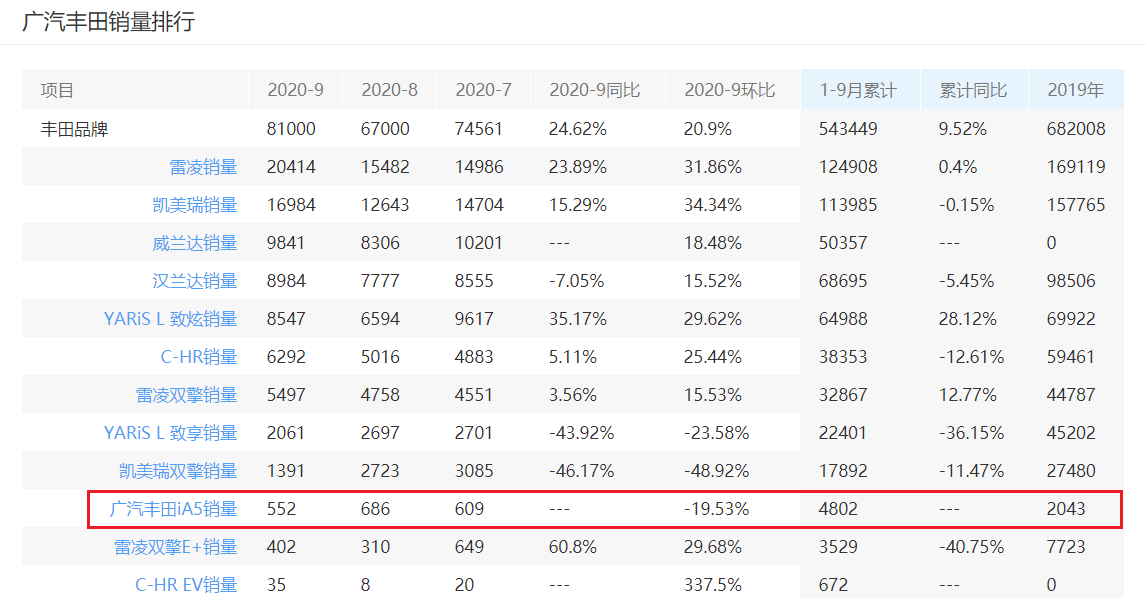
Task: Click the 2020-9 column header
Action: tap(295, 90)
